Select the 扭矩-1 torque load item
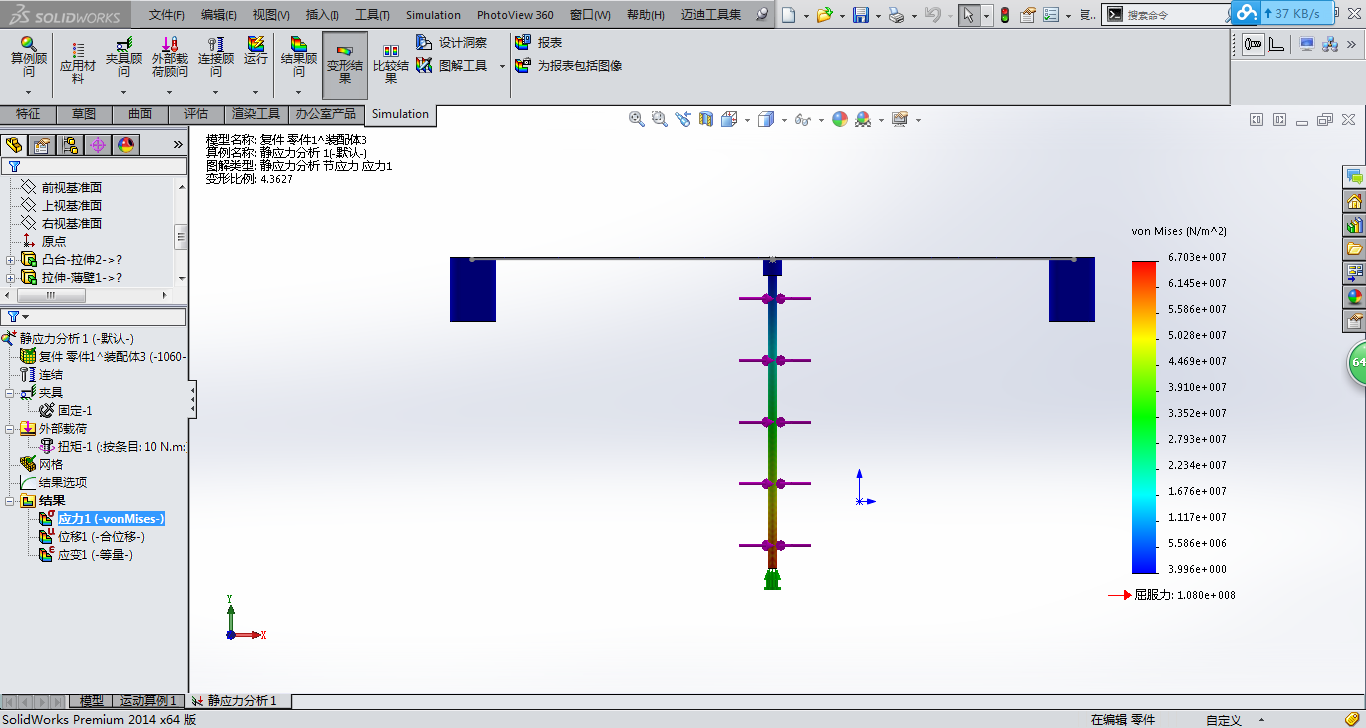Viewport: 1366px width, 728px height. tap(113, 447)
